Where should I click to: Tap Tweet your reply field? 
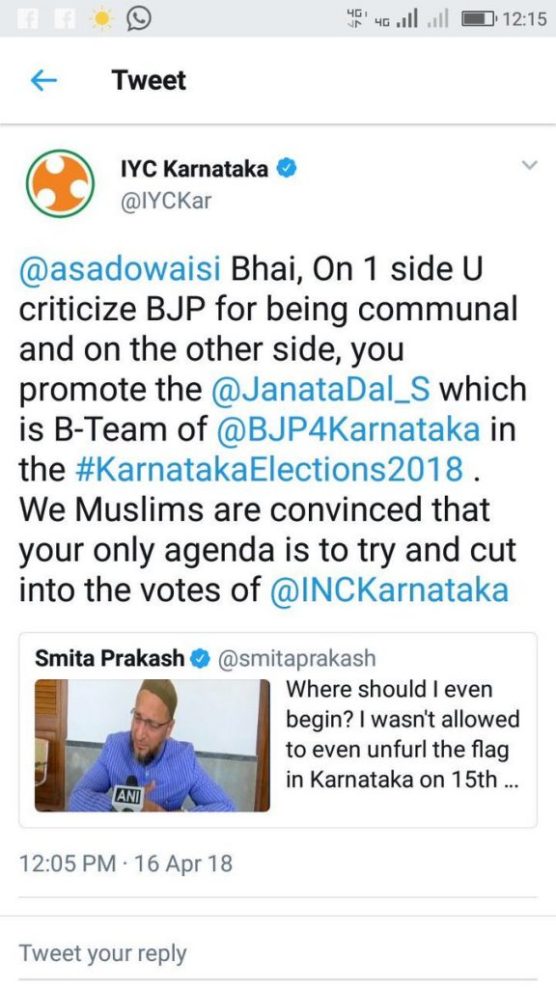(277, 953)
